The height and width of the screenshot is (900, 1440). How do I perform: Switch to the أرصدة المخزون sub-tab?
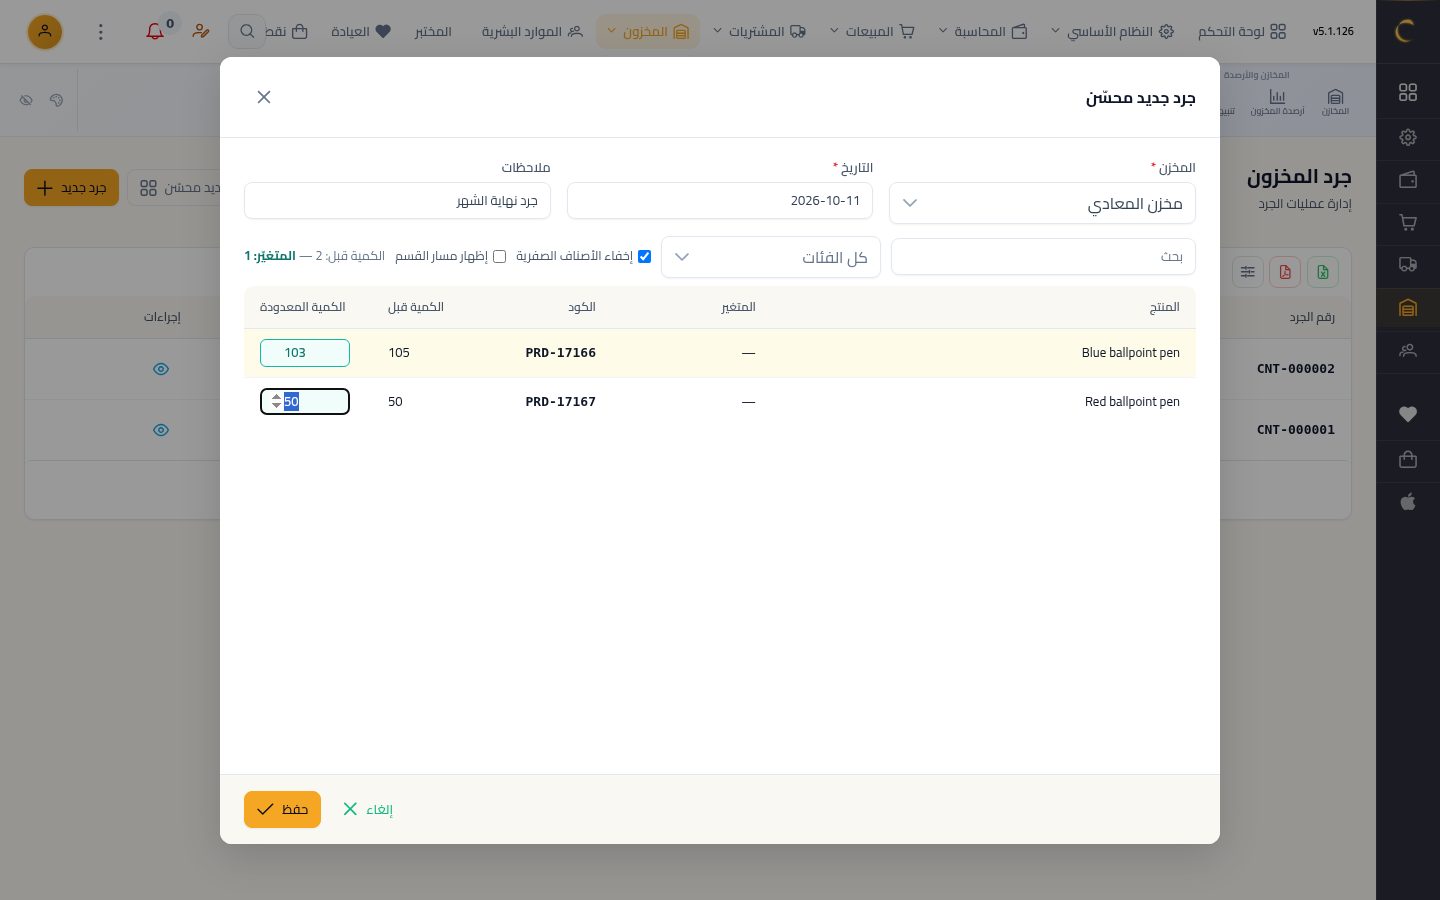tap(1277, 101)
